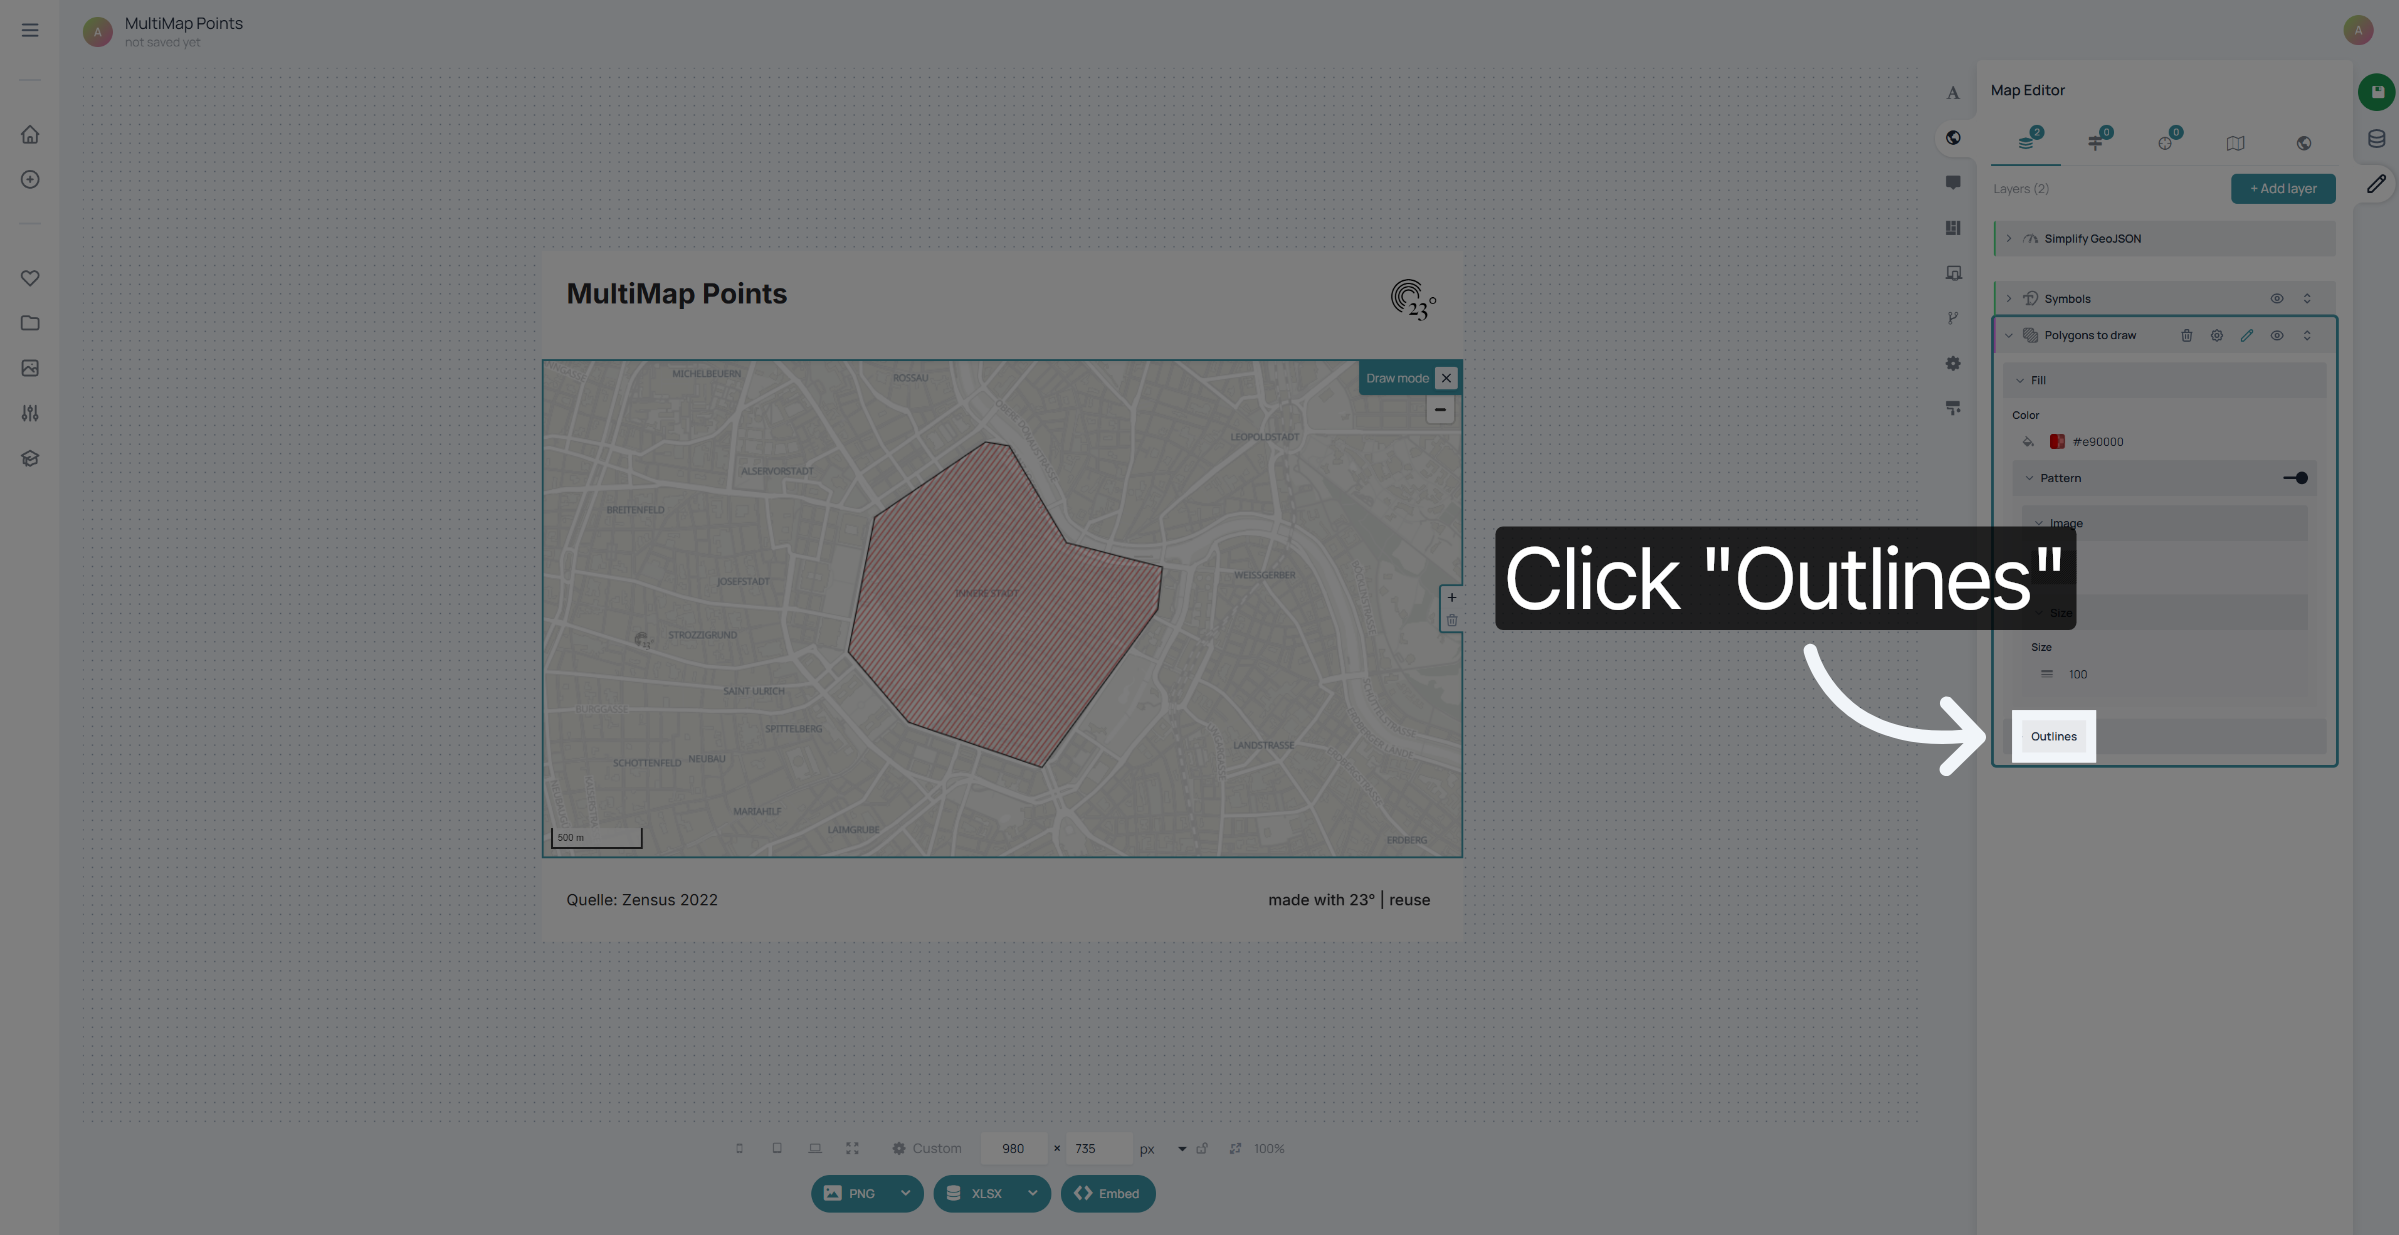Open favorites heart icon in sidebar
Screen dimensions: 2399x1235
30,278
